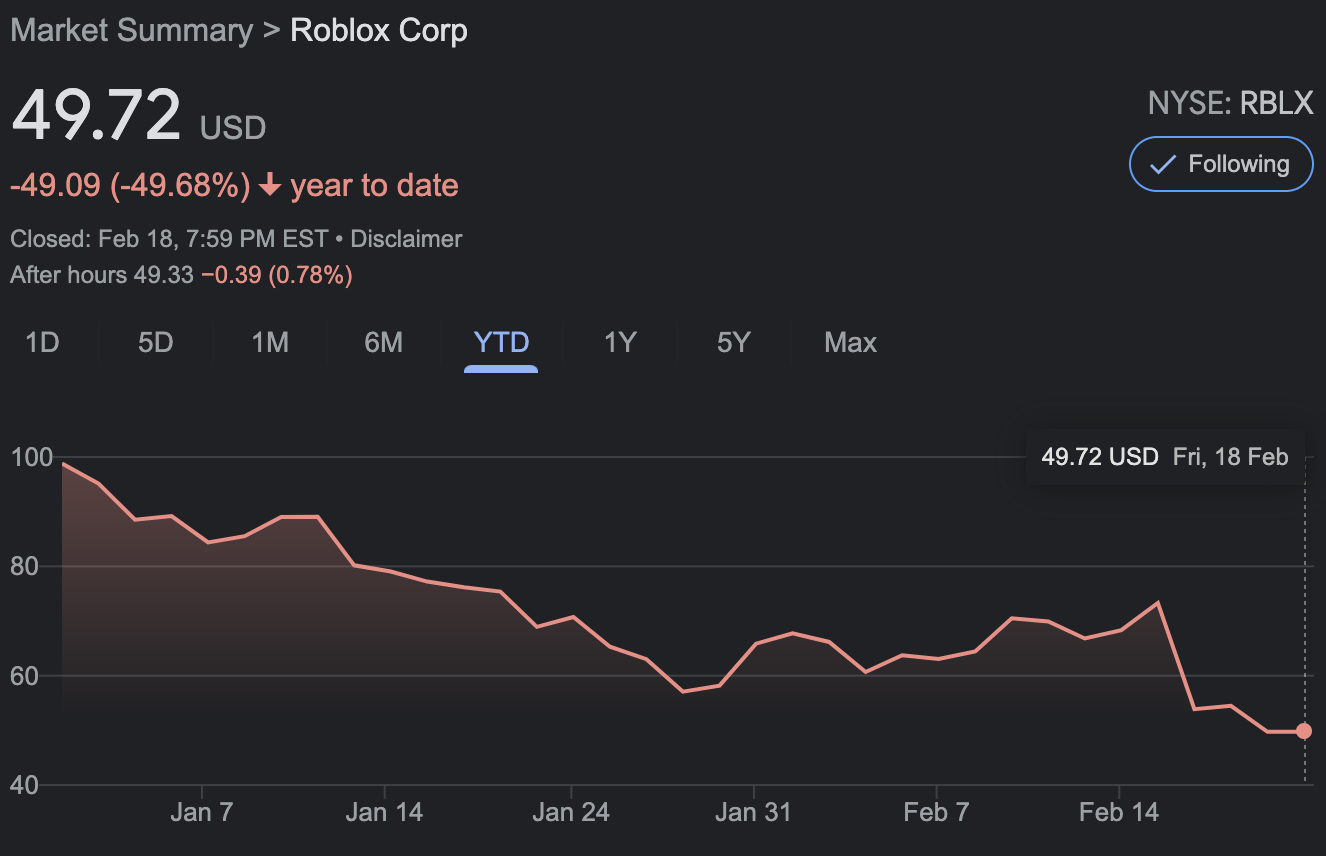
Task: Click the 49.72 USD Fri, 18 Feb tooltip
Action: tap(1165, 457)
